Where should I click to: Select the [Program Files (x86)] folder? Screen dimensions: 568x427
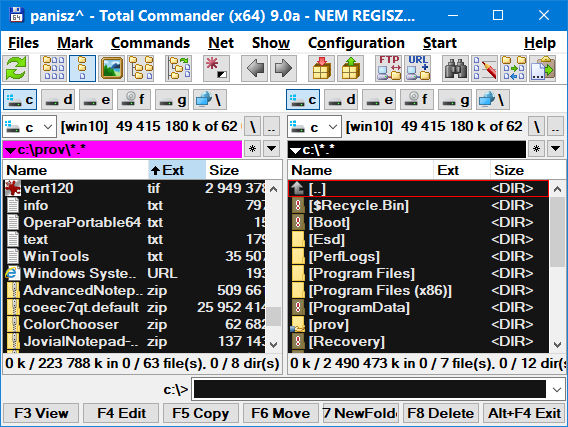point(419,291)
